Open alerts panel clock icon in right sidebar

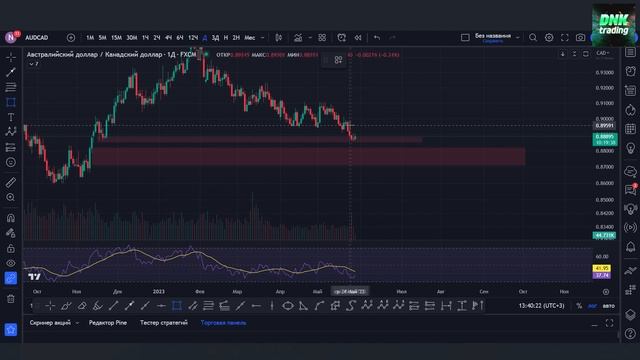tap(631, 71)
